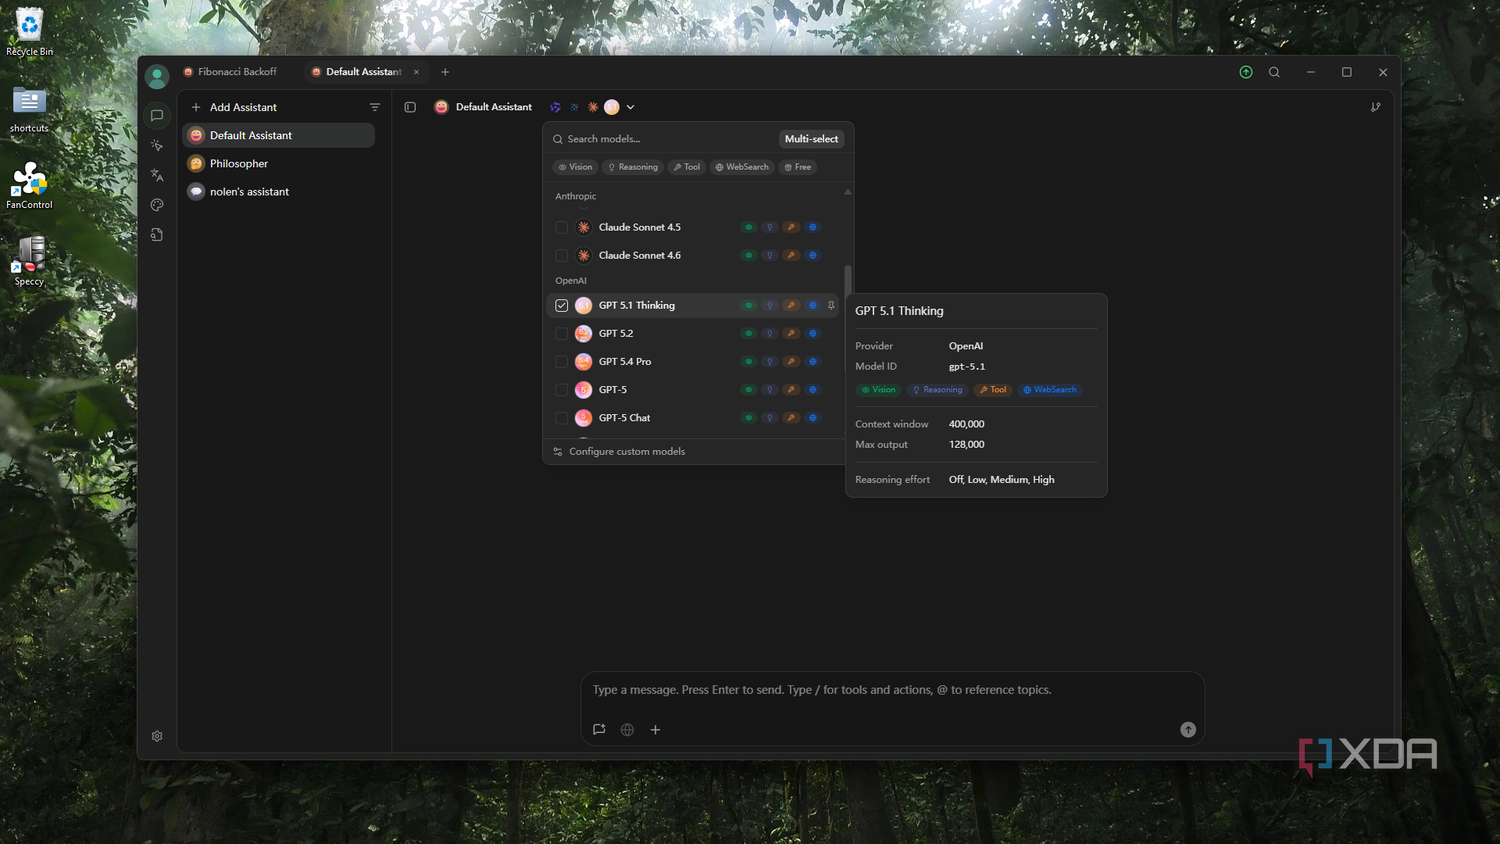The image size is (1500, 844).
Task: Click Add Assistant
Action: coord(234,107)
